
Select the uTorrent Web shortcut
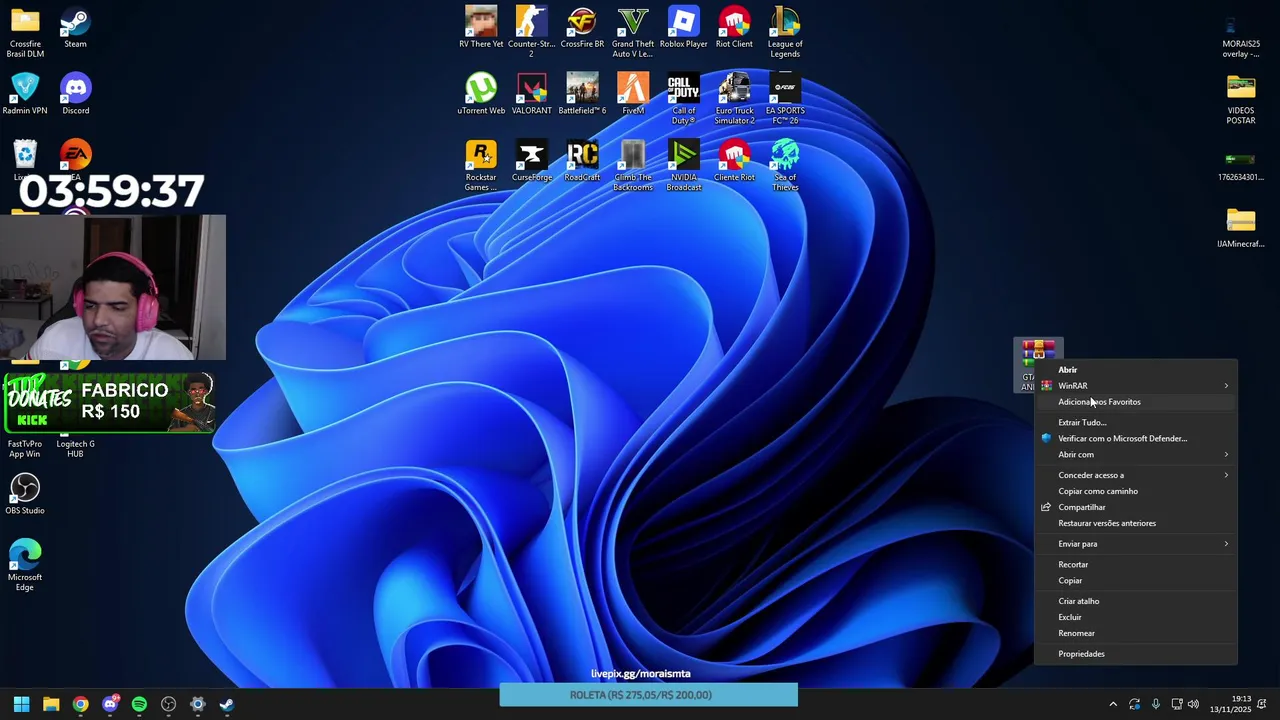tap(481, 95)
